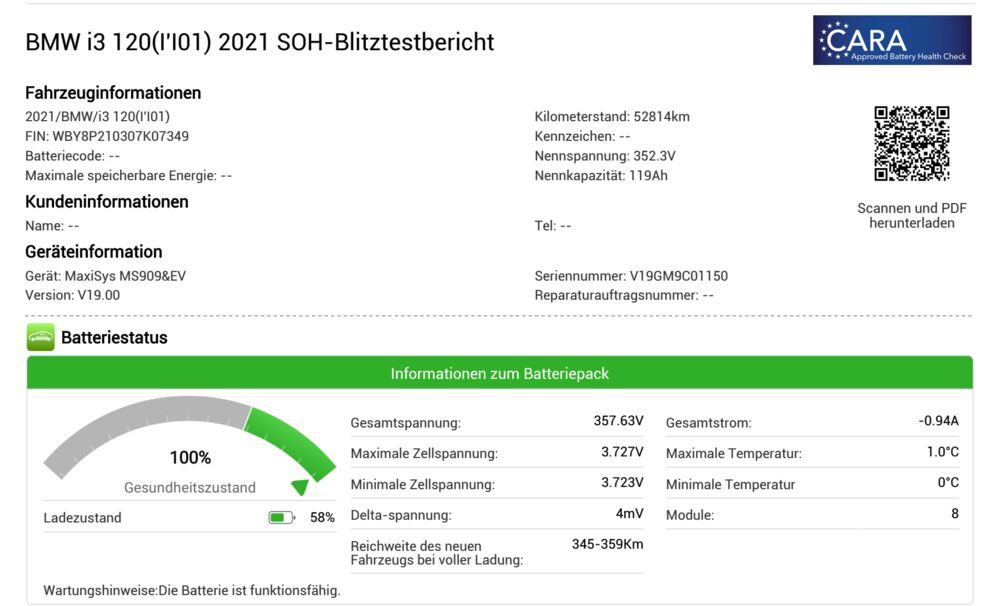Click the Kilometerstand 52814km entry
1000x606 pixels.
pos(612,116)
